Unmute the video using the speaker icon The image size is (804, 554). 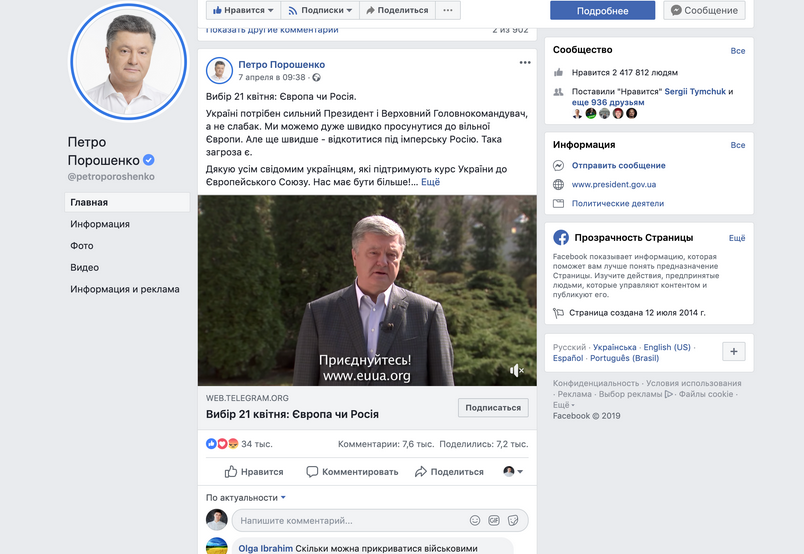516,371
